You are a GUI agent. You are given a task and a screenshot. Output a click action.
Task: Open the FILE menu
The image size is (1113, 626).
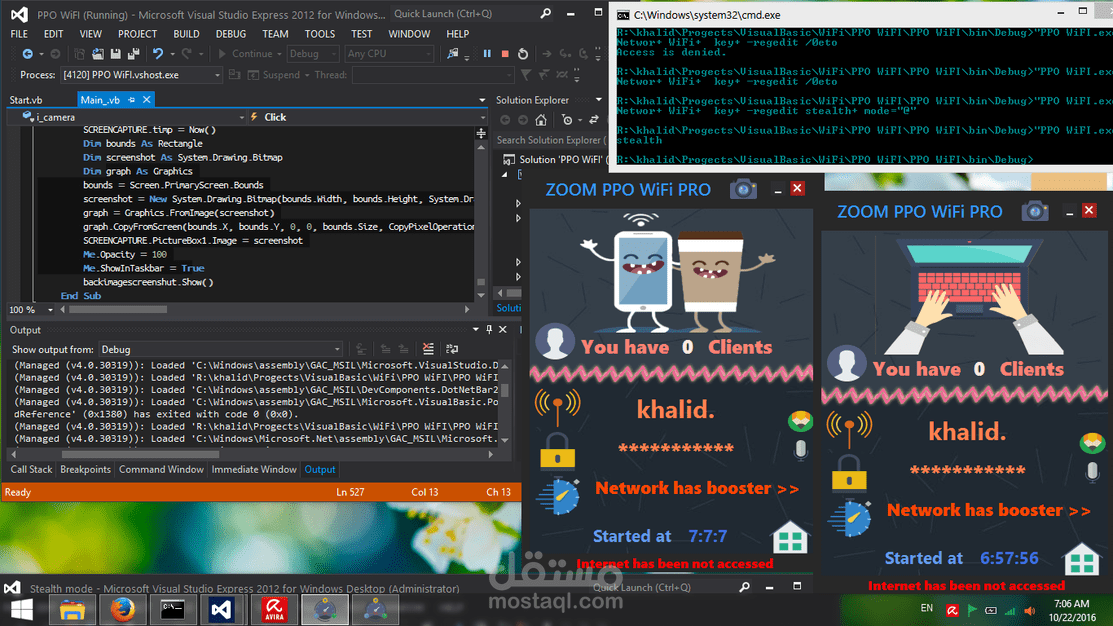tap(19, 34)
